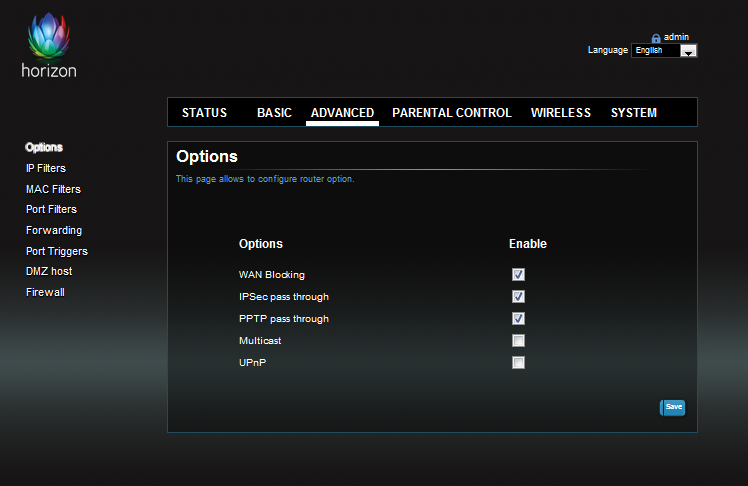Select the ADVANCED tab

pos(343,113)
